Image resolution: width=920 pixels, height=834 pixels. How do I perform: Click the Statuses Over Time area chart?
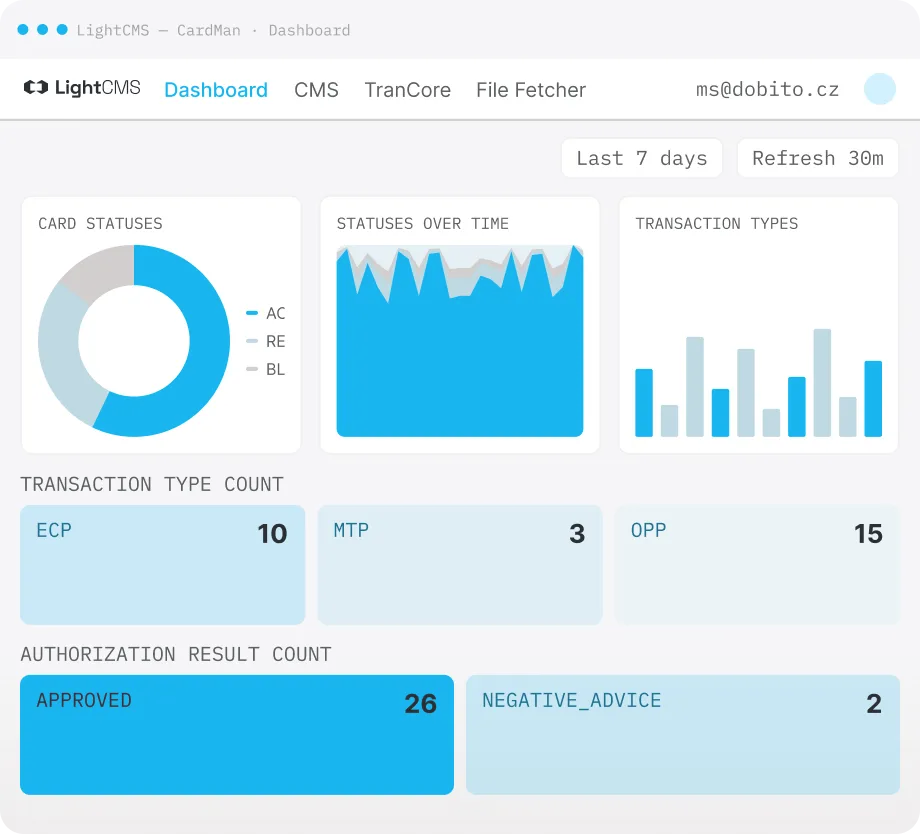click(x=460, y=341)
